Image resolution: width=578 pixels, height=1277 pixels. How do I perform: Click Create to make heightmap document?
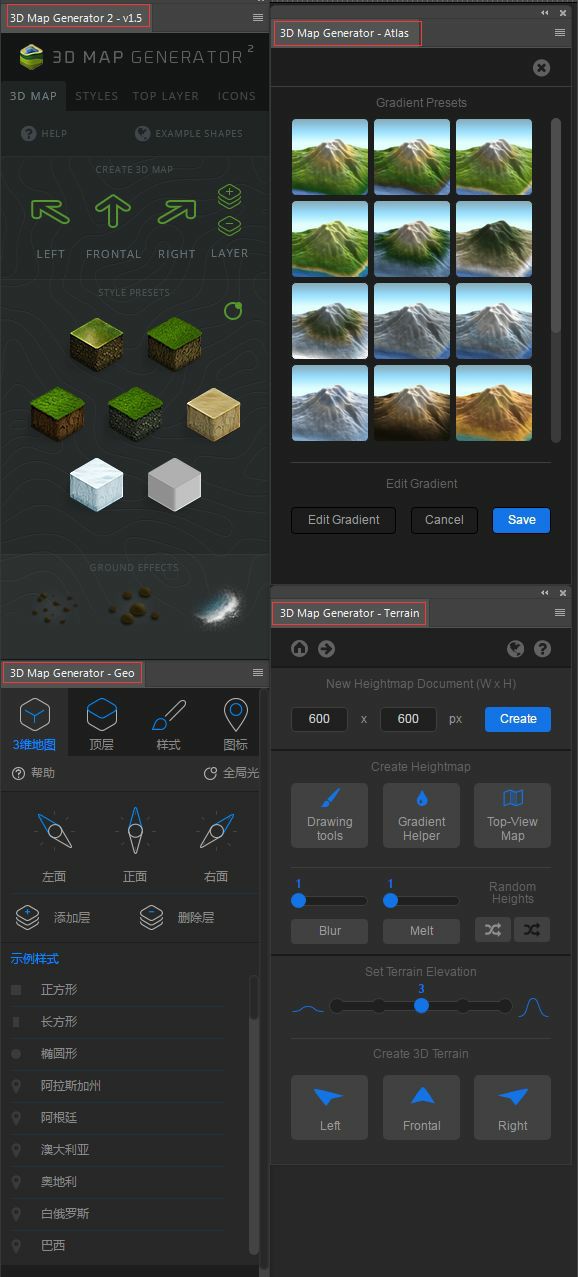[x=518, y=719]
